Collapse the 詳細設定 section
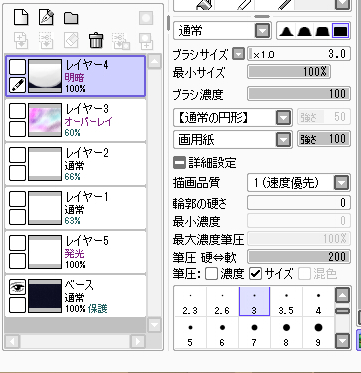Image resolution: width=361 pixels, height=373 pixels. (179, 163)
